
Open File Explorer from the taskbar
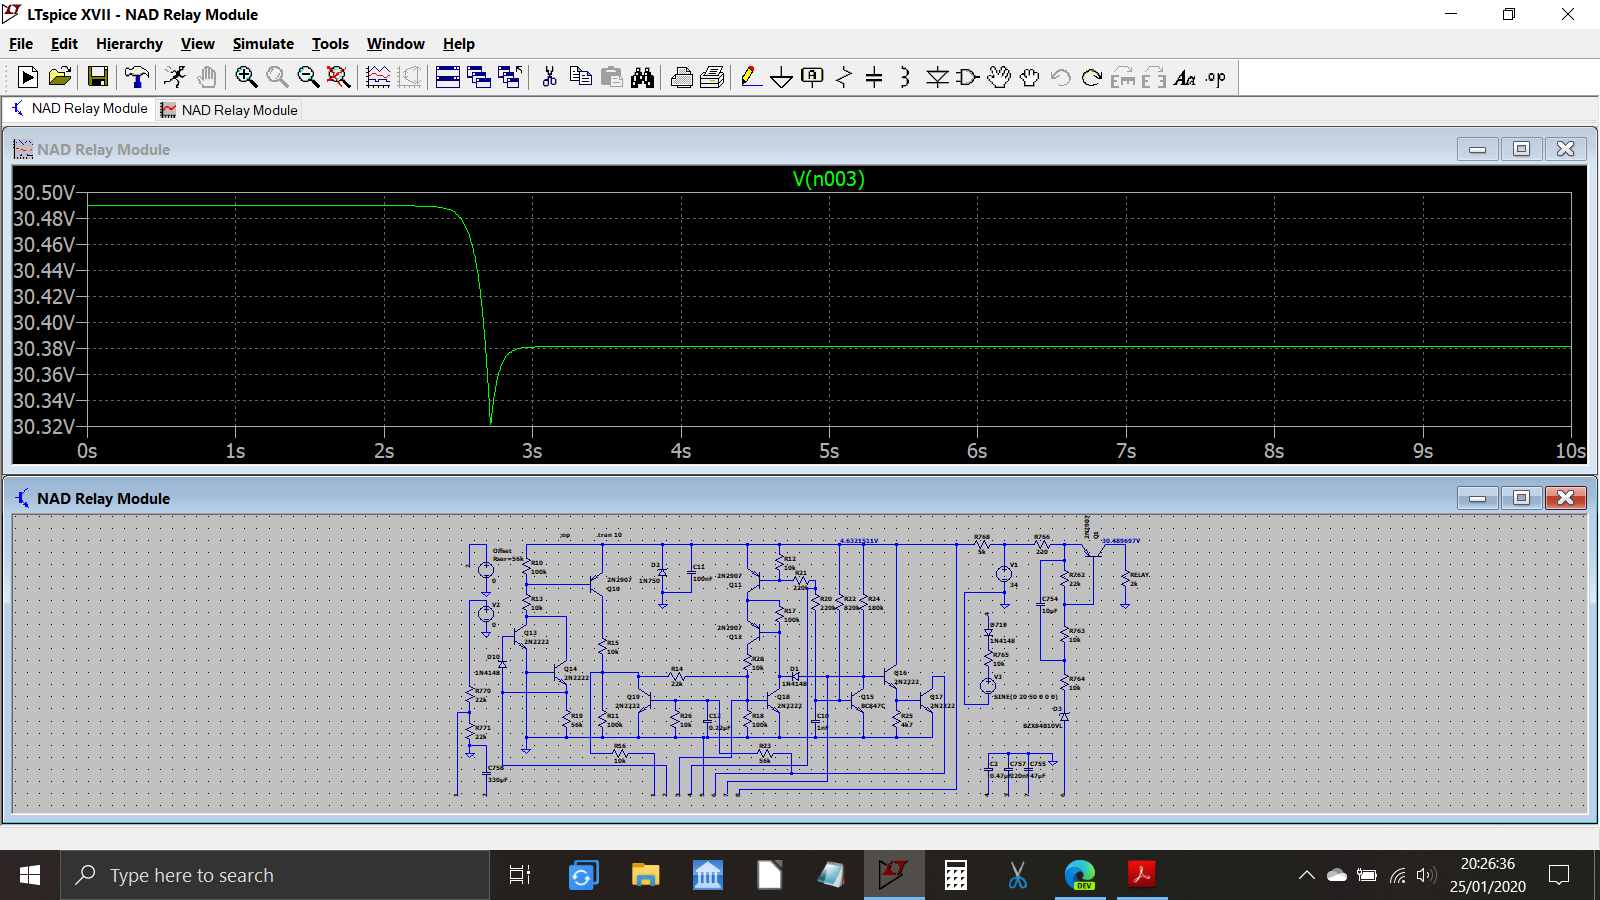[645, 876]
